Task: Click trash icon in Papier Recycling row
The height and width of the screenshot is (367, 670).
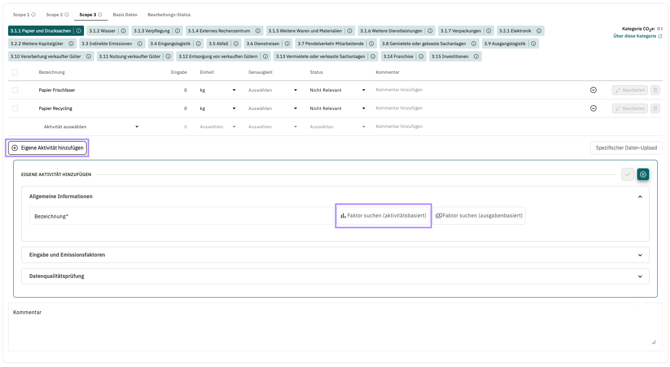Action: (655, 109)
